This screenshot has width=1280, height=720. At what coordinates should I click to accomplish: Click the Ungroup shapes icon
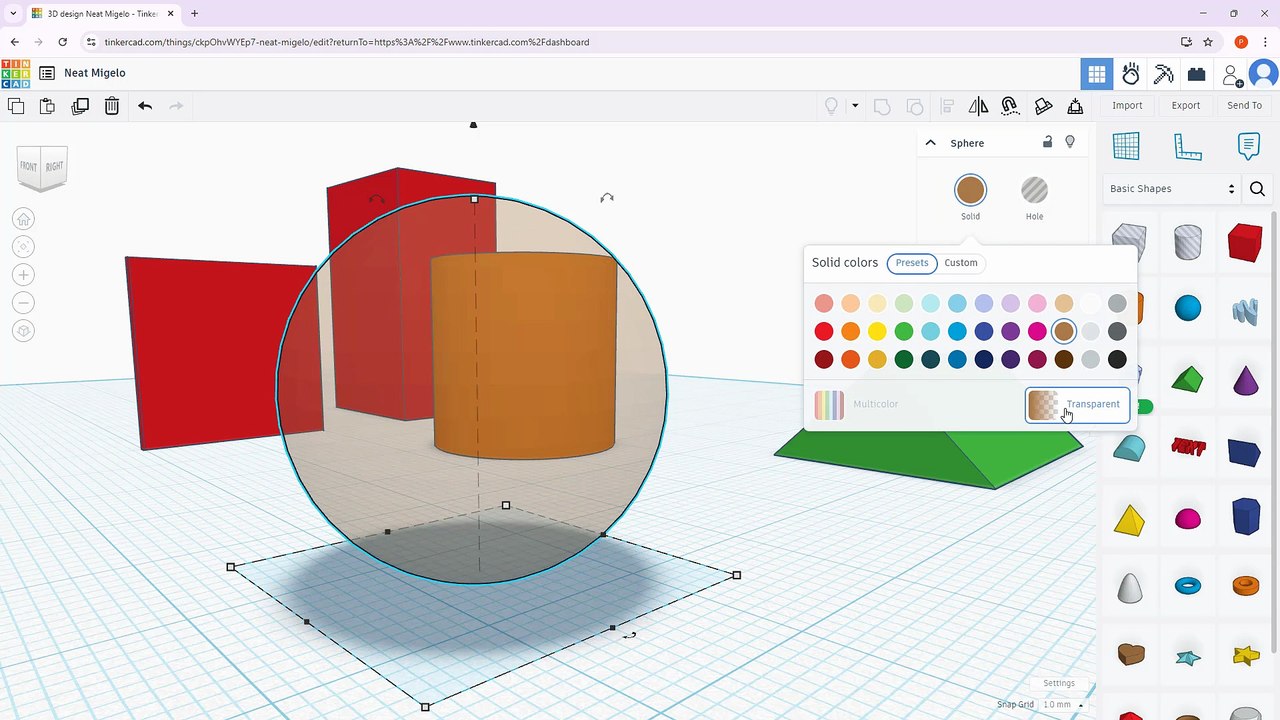pos(914,106)
